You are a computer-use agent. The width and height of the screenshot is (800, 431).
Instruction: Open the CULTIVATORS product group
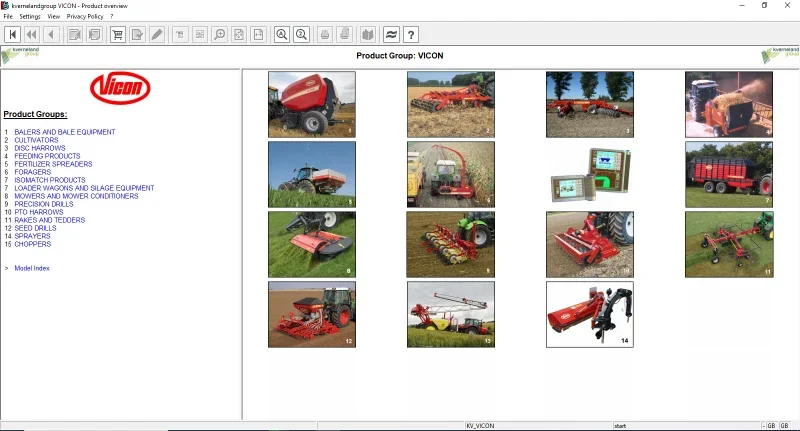36,140
